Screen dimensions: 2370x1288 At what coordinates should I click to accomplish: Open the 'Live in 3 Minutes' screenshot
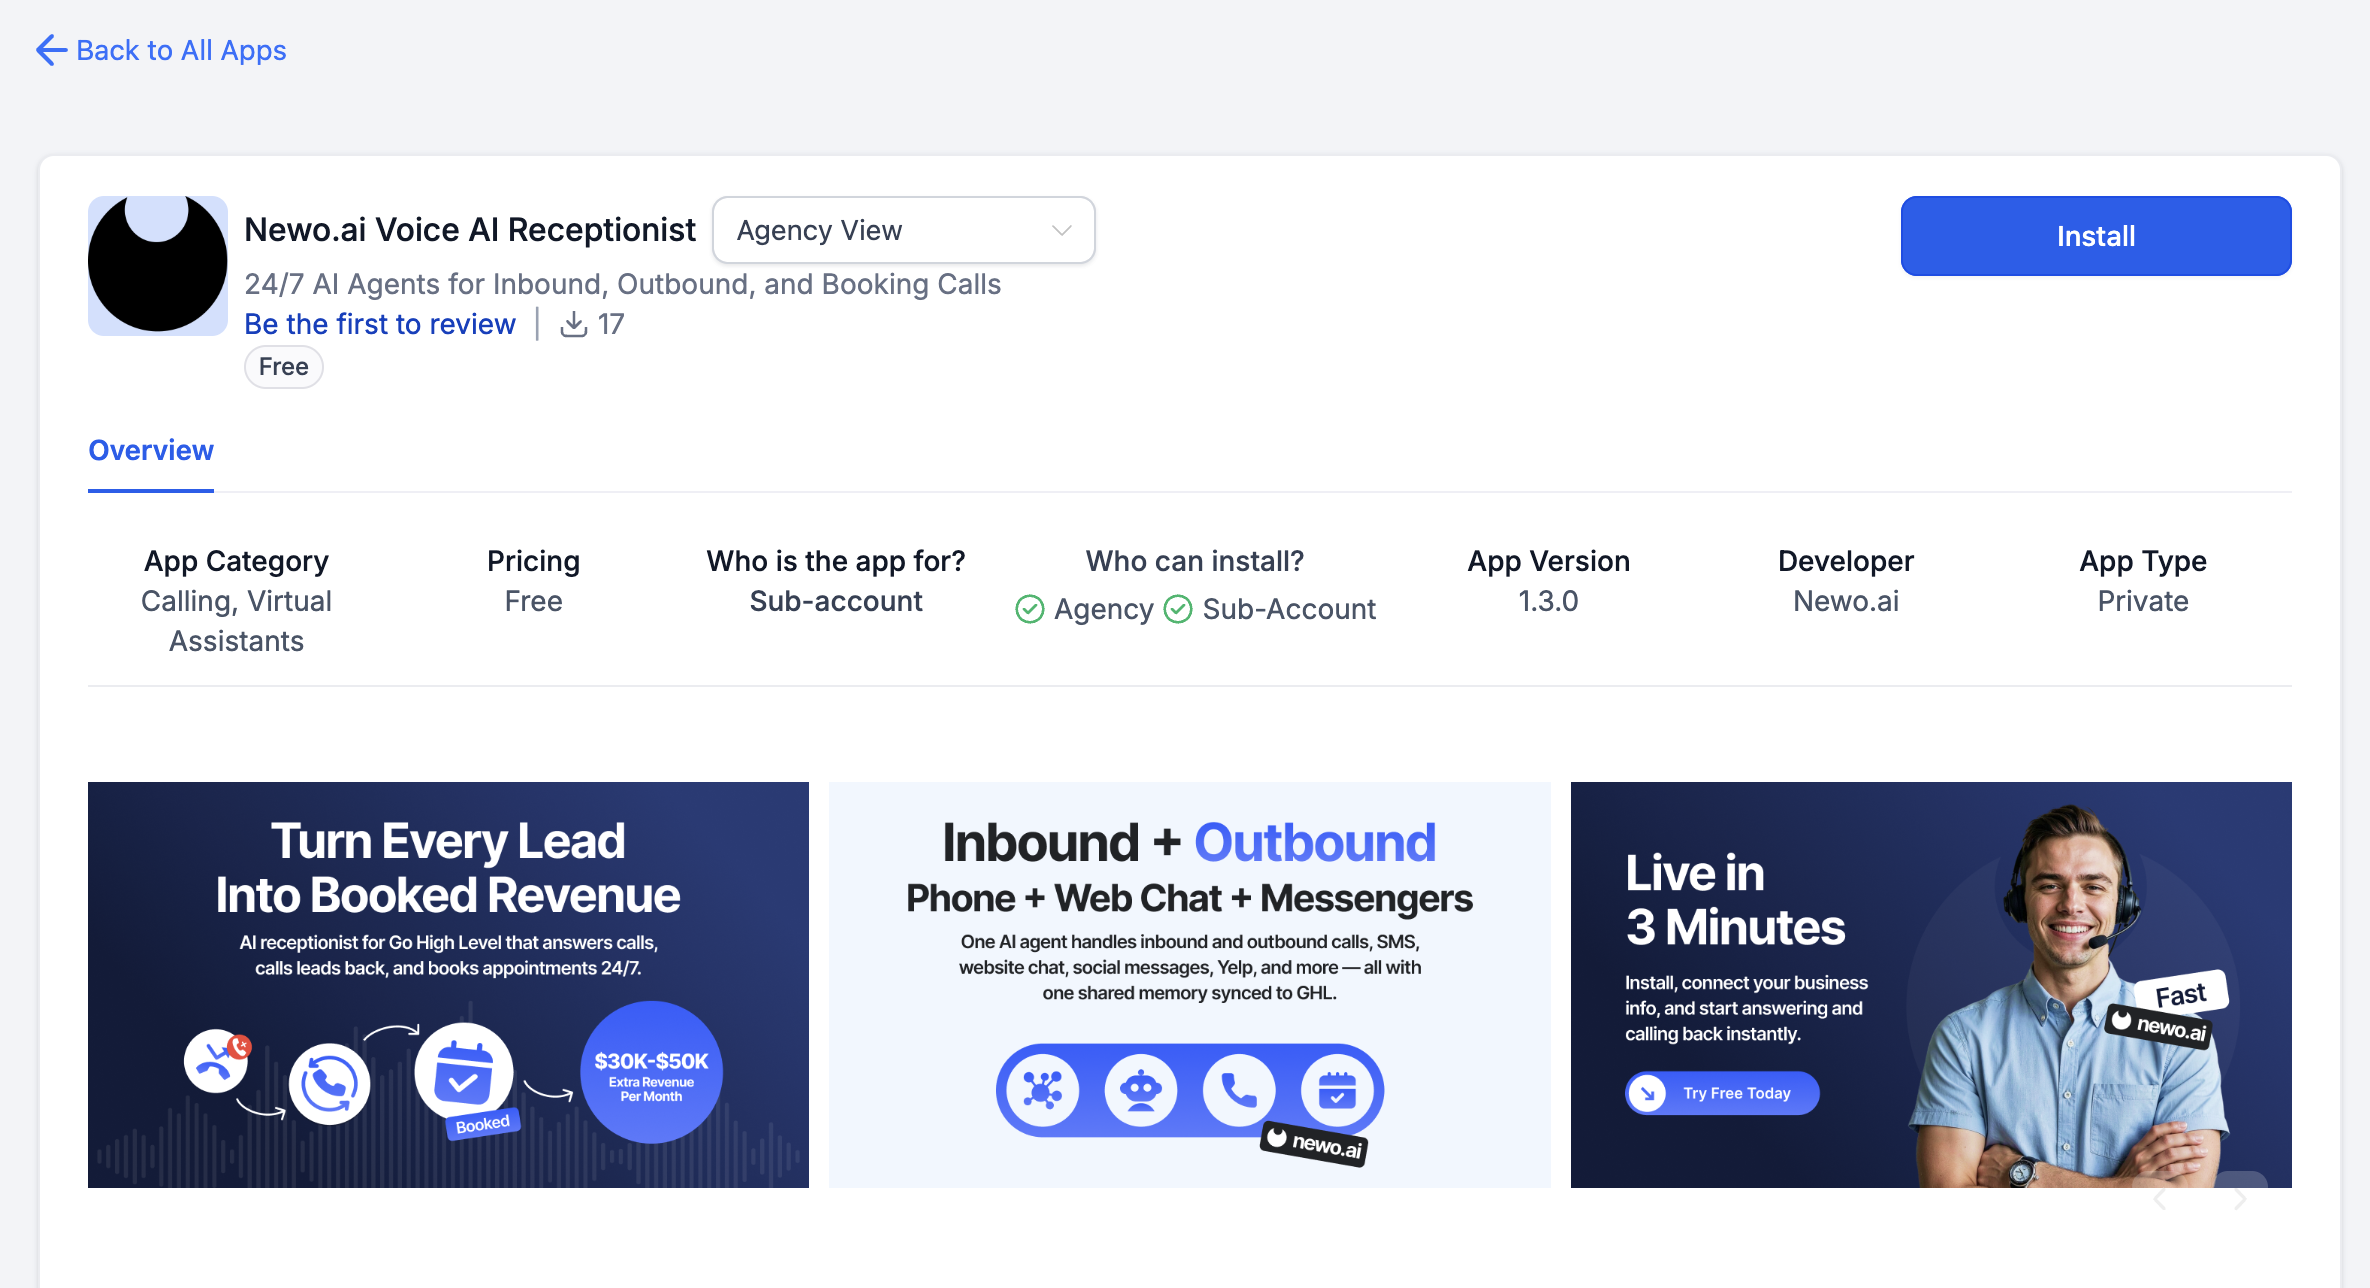(x=1931, y=985)
